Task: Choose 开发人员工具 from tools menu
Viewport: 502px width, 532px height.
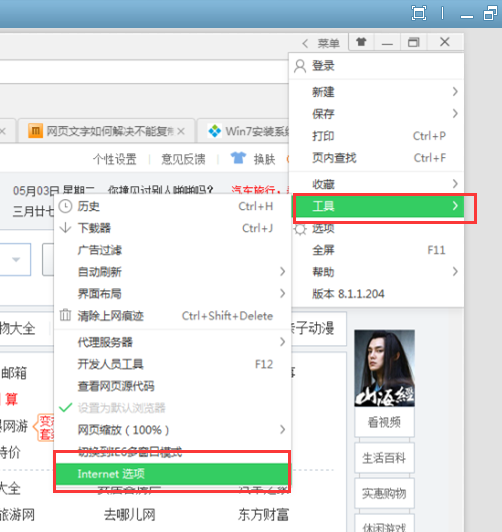Action: tap(172, 364)
